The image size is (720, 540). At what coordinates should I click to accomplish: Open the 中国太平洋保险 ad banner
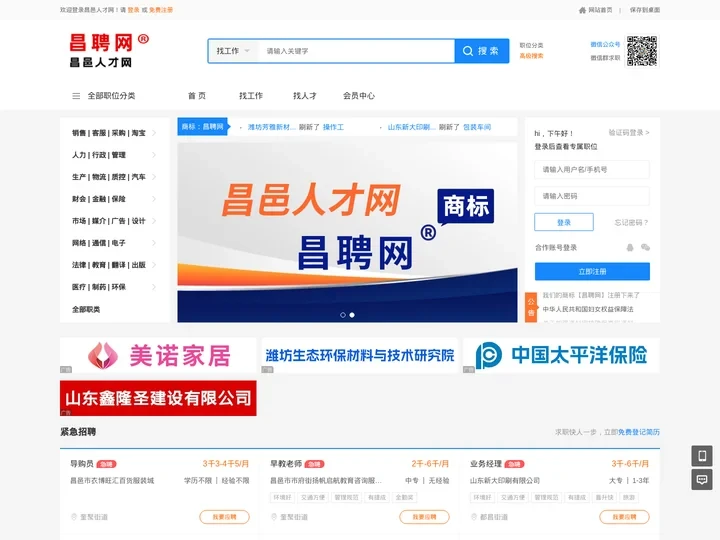click(x=561, y=355)
